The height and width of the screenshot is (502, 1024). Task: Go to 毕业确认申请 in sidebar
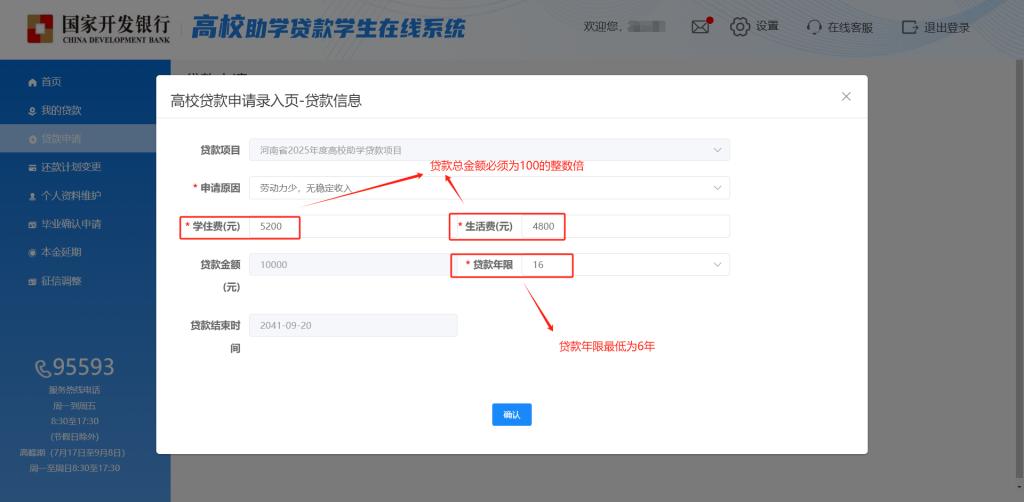70,224
